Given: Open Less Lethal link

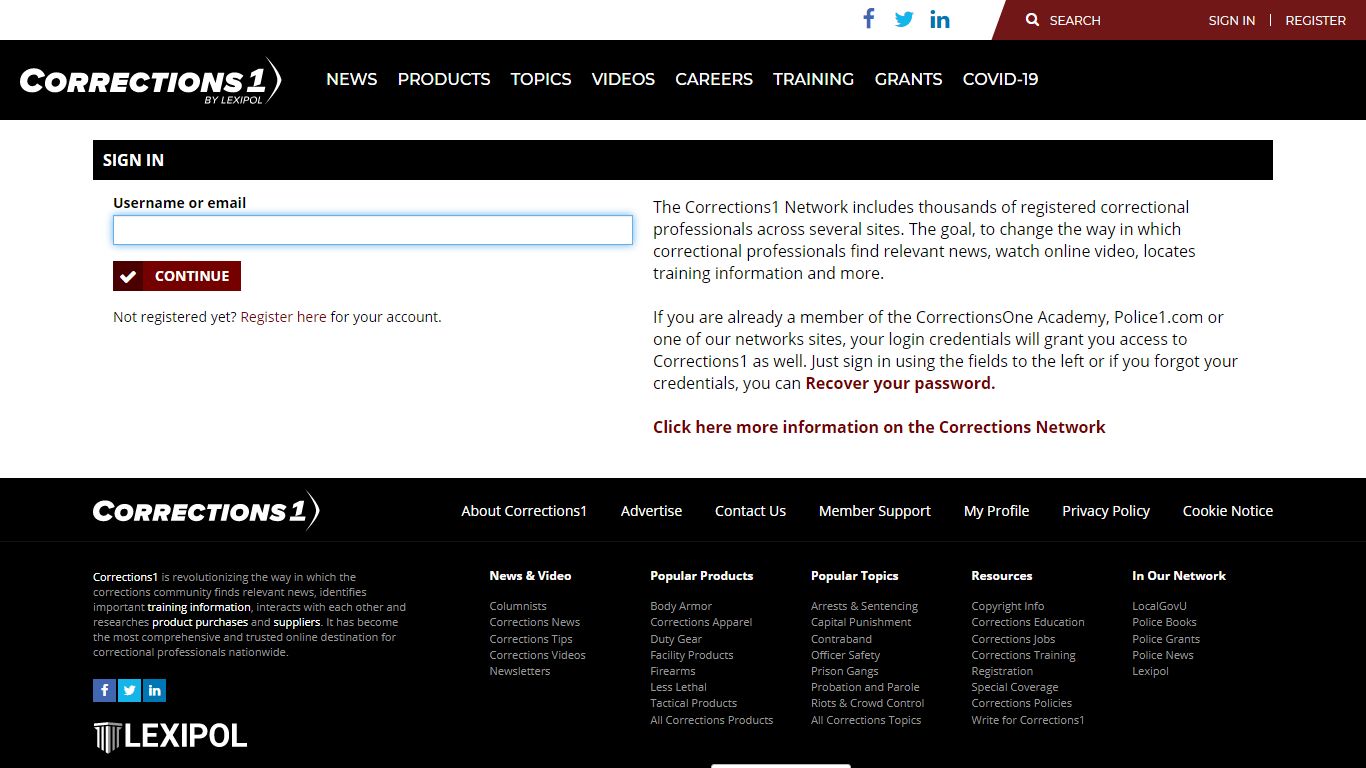Looking at the screenshot, I should (x=679, y=687).
